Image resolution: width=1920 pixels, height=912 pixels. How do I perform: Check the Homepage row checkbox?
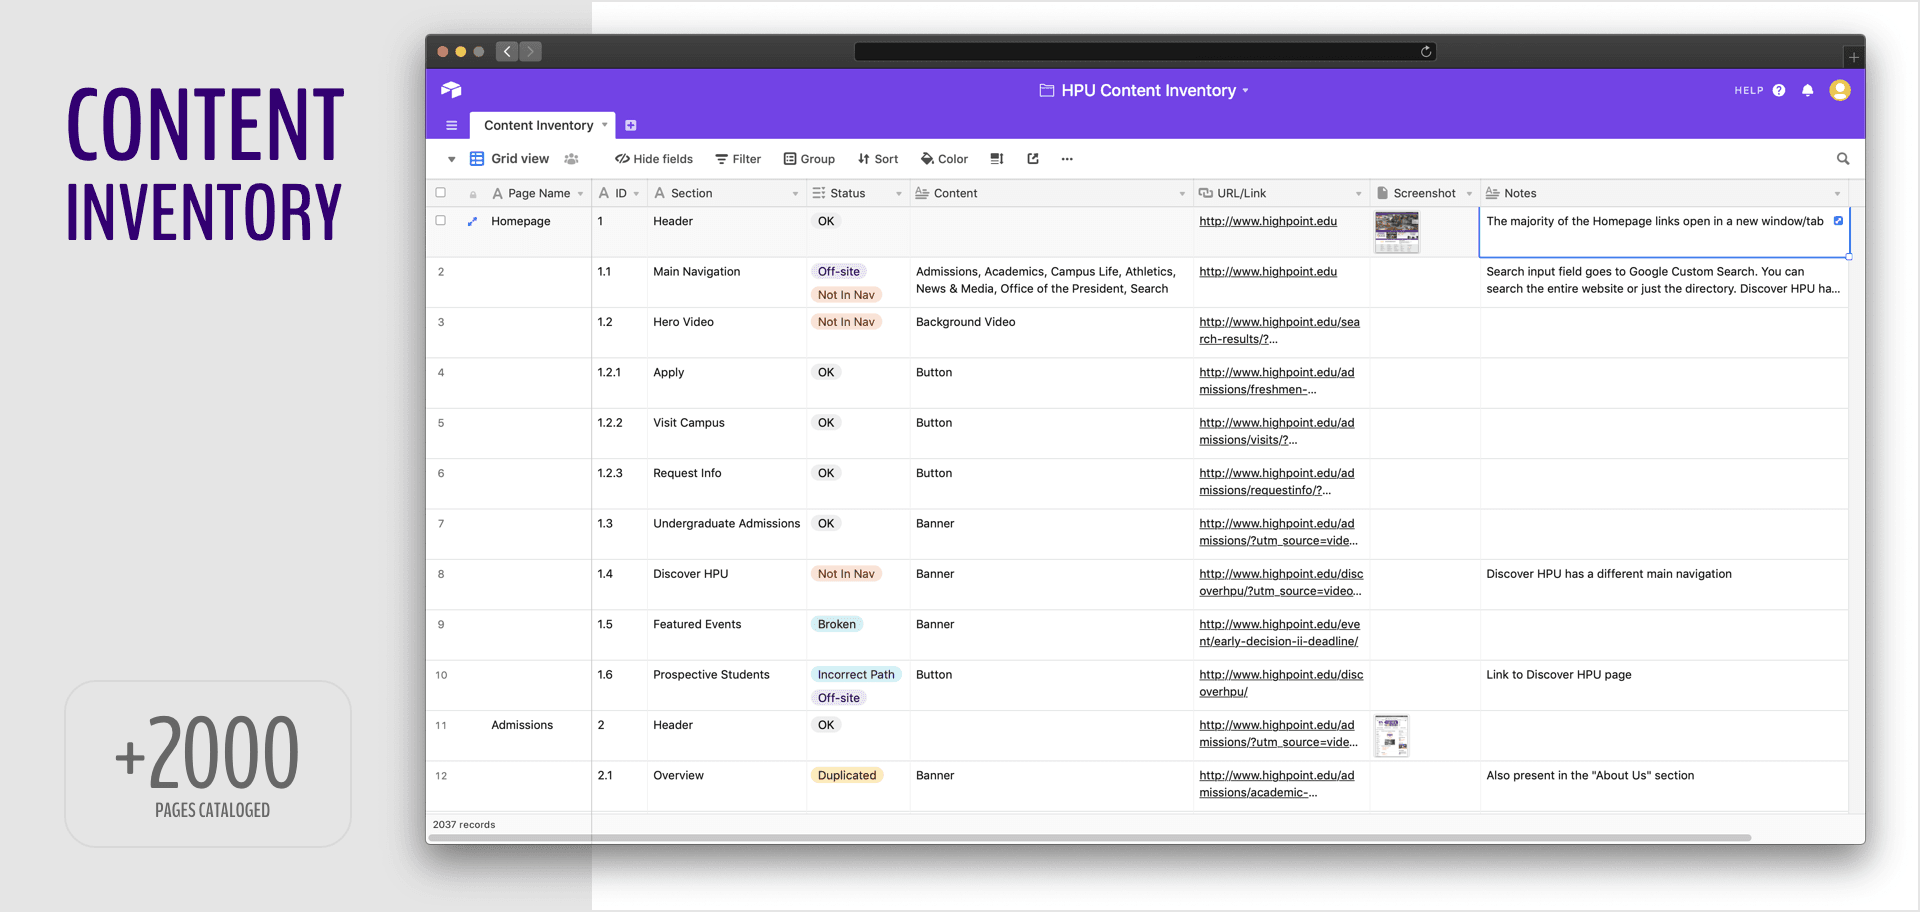point(440,221)
